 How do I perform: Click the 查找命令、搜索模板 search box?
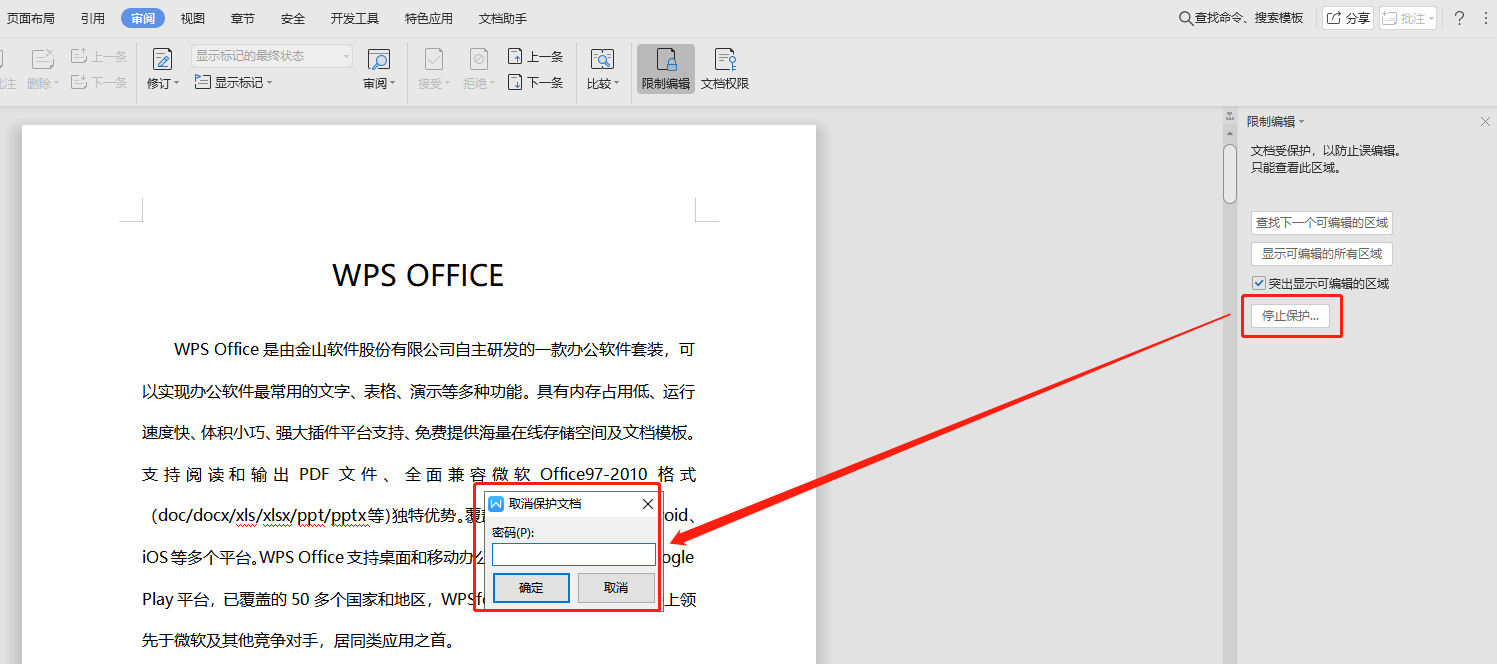click(x=1241, y=18)
